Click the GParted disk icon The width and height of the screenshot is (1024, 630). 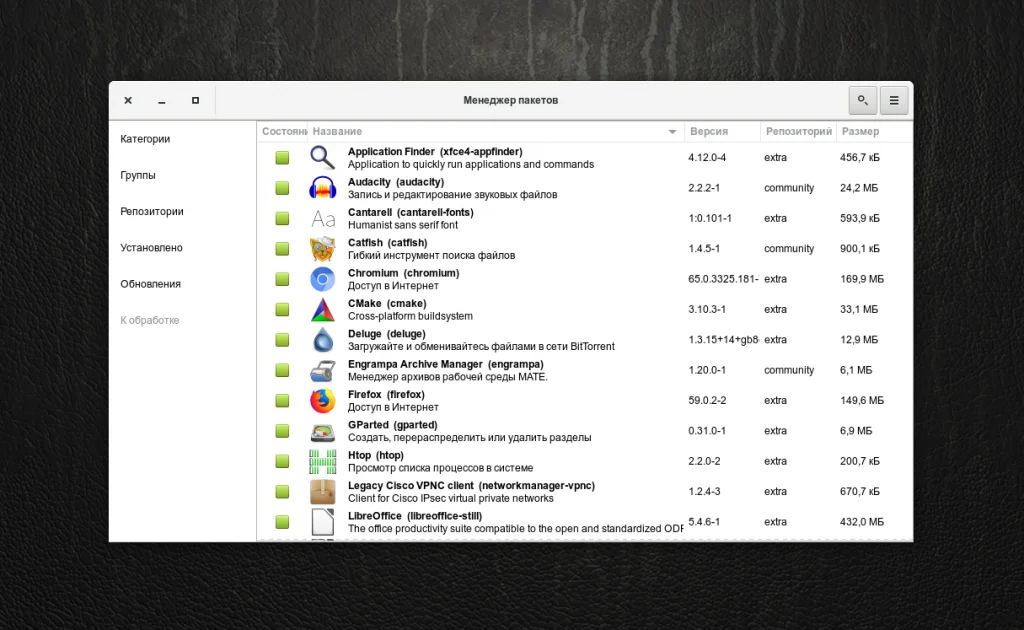(x=323, y=431)
